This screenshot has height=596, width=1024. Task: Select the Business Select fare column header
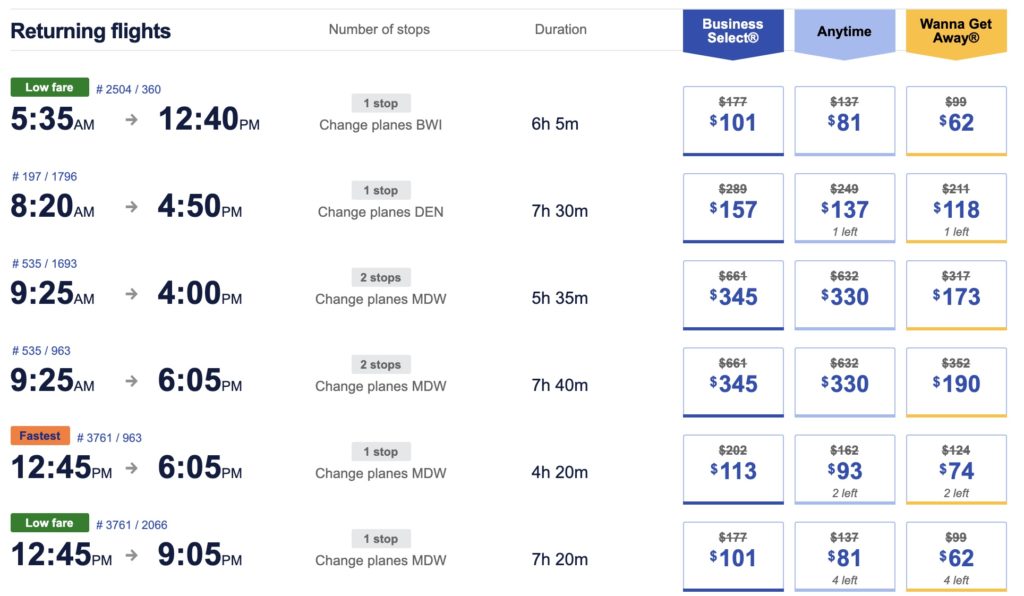tap(732, 31)
